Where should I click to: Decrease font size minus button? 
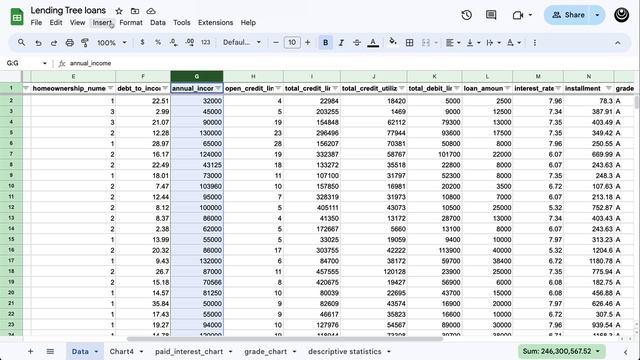click(x=276, y=42)
